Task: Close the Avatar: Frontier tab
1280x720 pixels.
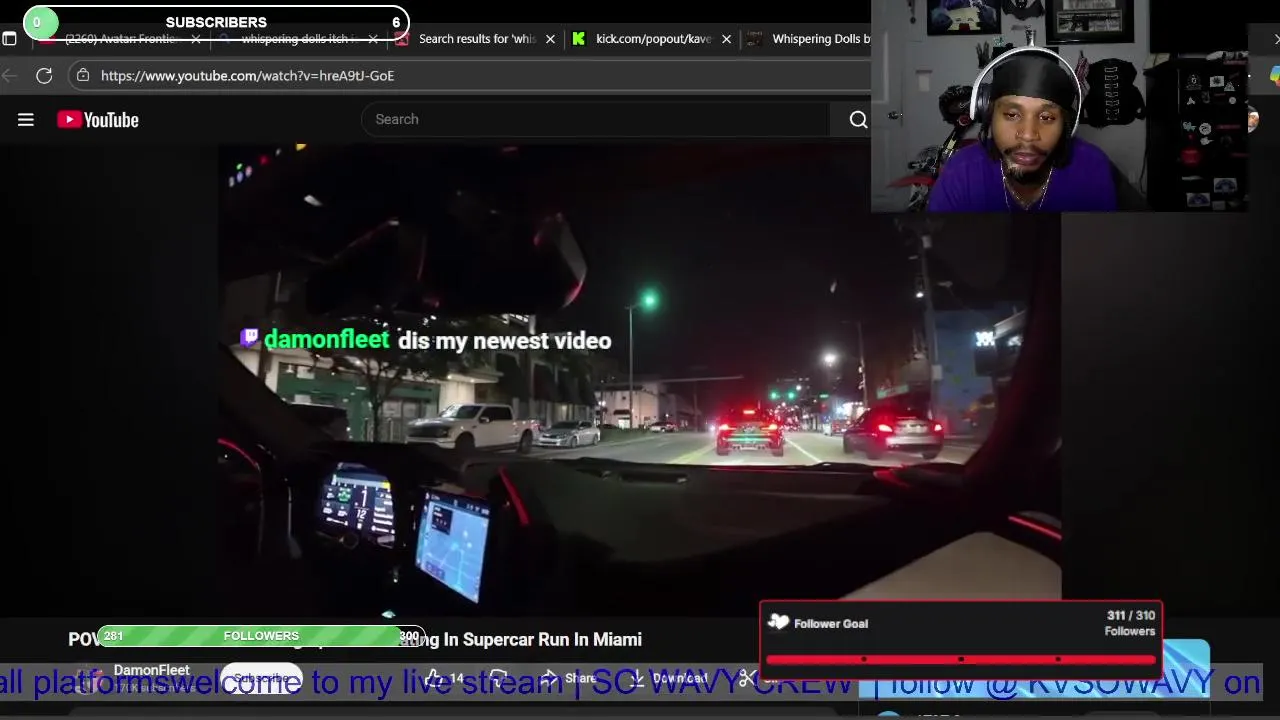Action: (x=196, y=39)
